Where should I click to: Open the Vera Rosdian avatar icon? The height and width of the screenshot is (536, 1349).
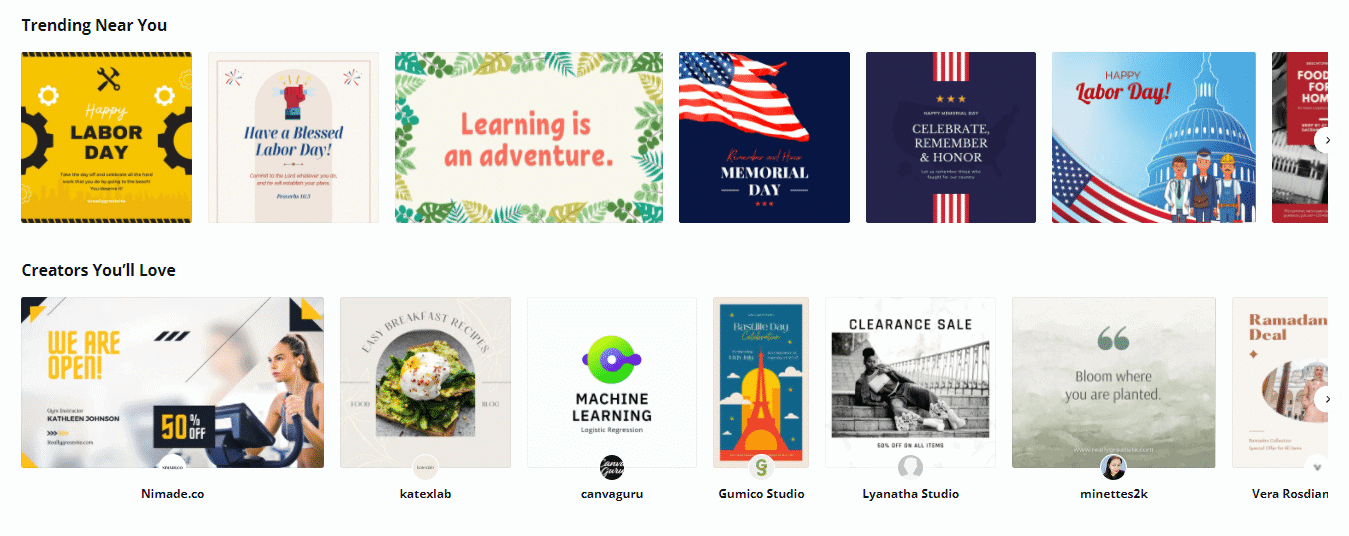point(1316,467)
